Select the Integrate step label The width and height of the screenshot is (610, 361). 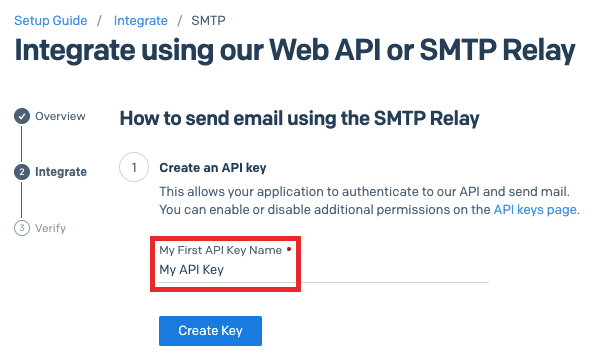[x=61, y=172]
